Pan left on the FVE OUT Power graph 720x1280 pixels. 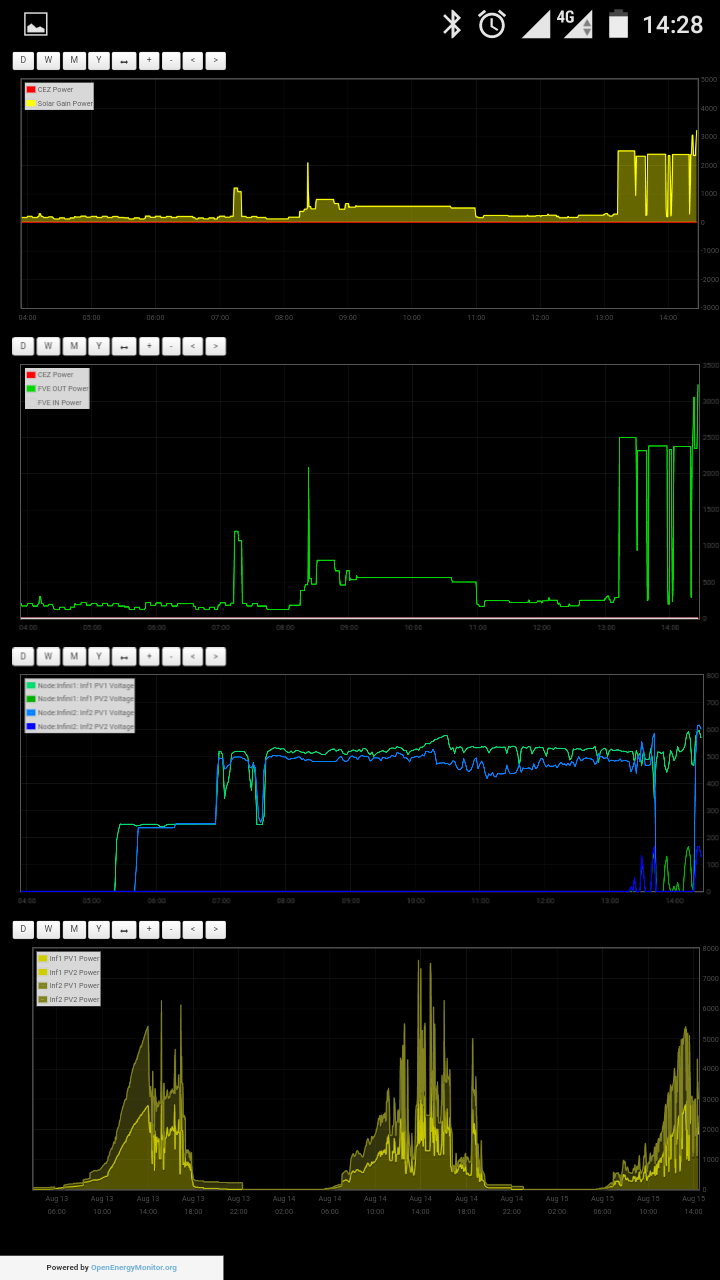click(x=193, y=346)
